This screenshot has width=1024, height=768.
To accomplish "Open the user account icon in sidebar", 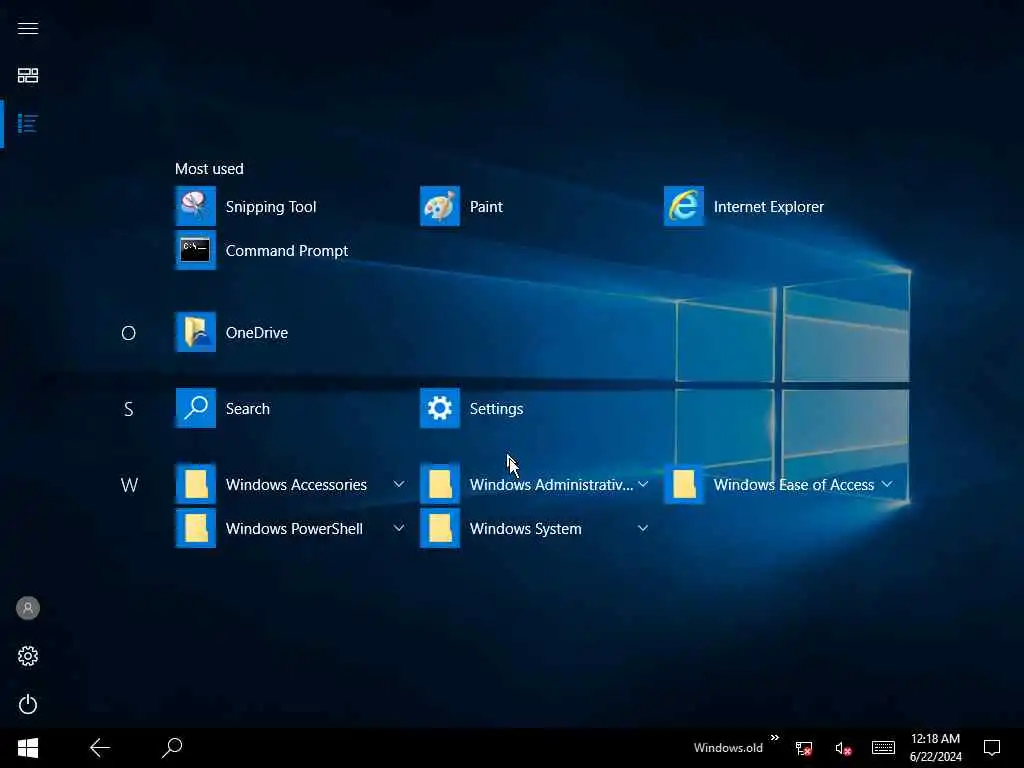I will coord(27,608).
